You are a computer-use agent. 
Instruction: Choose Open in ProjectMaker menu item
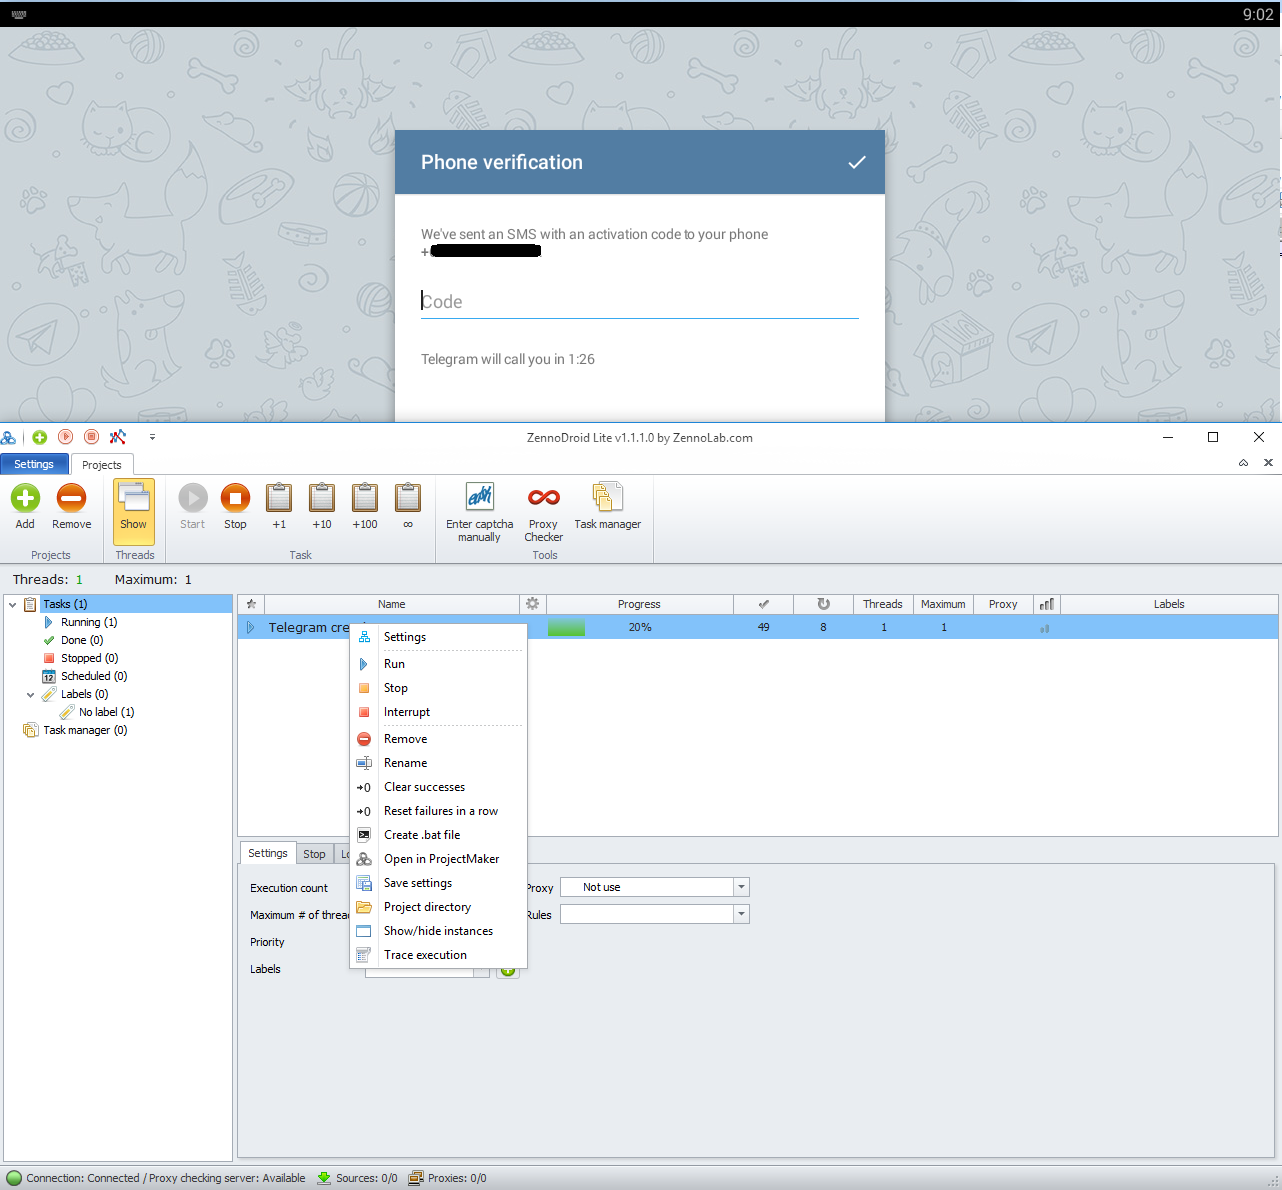click(438, 859)
